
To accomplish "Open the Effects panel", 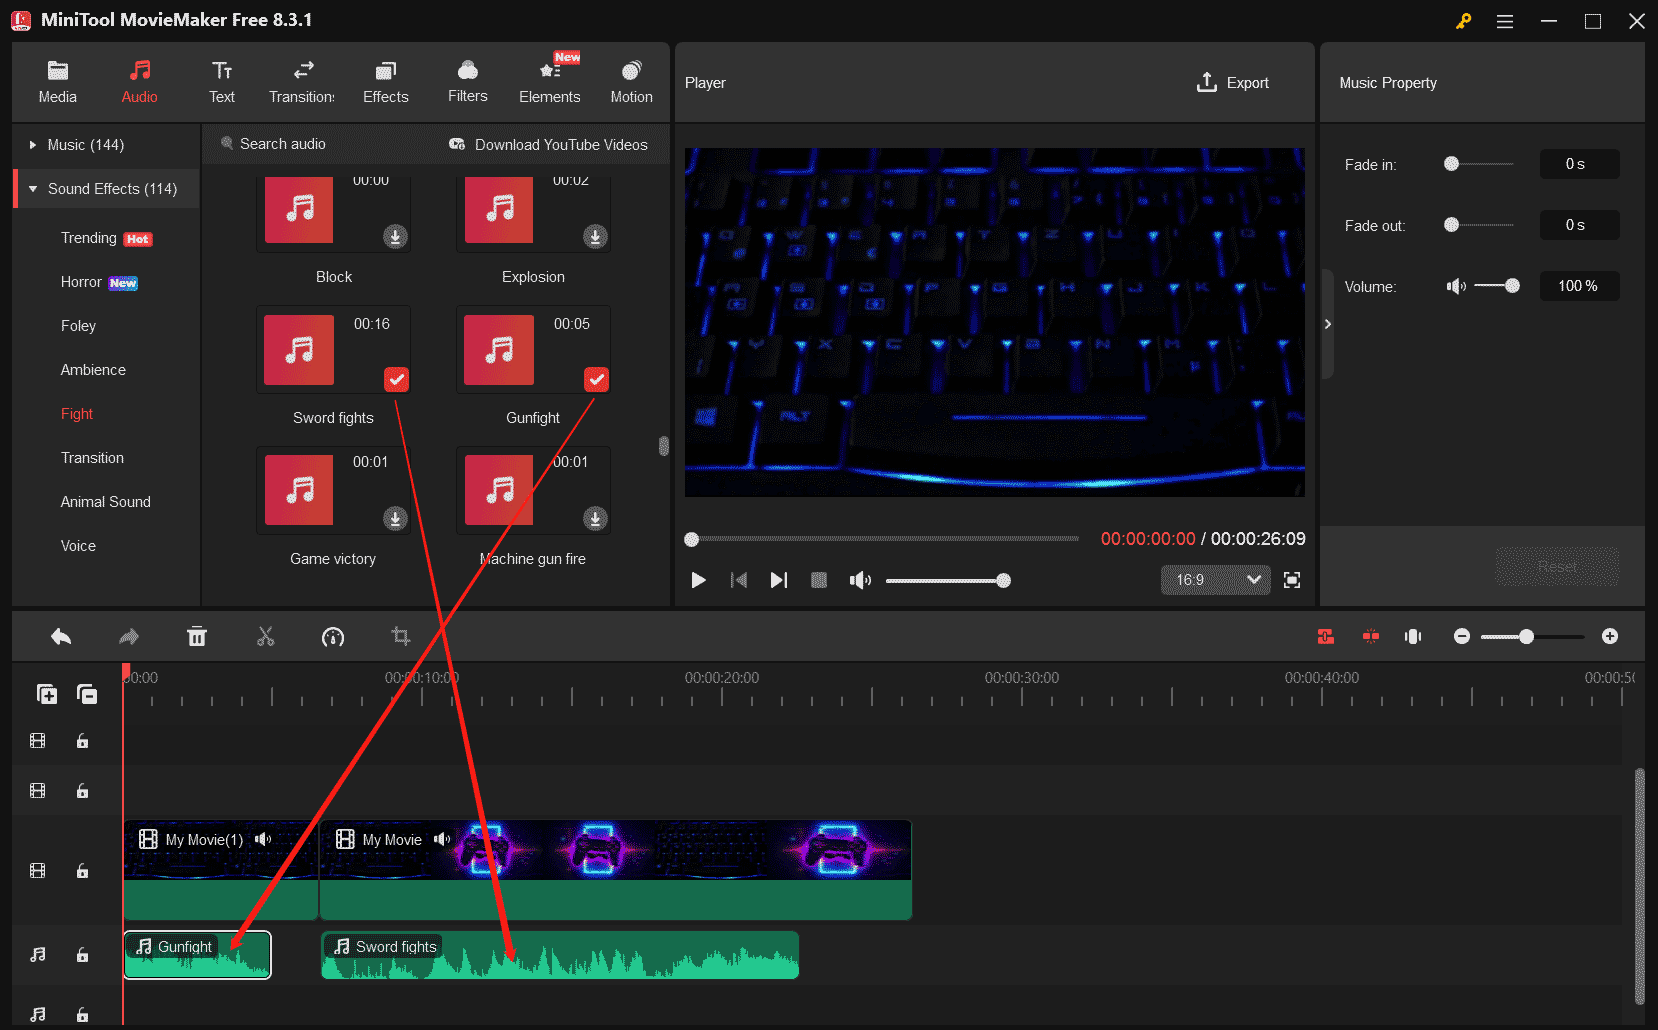I will 385,80.
